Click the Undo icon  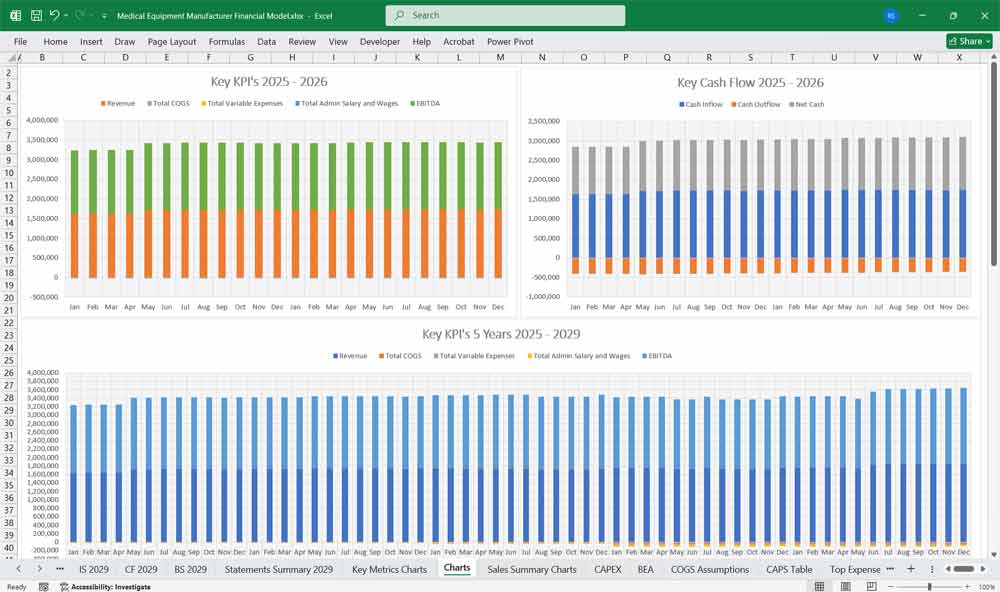tap(57, 15)
